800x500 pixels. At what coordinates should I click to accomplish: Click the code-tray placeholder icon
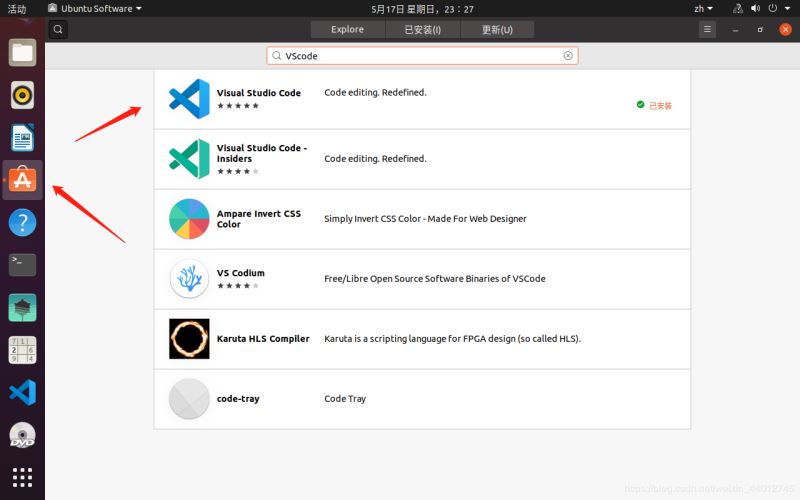point(189,398)
